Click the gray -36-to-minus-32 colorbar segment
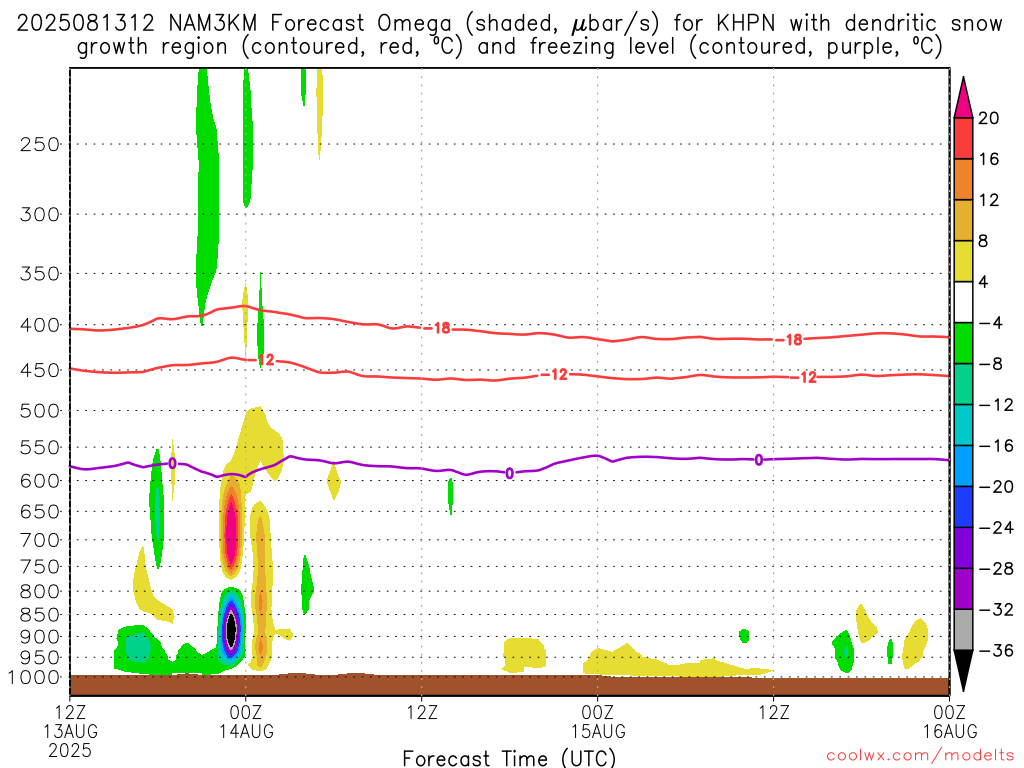The image size is (1024, 768). pos(963,630)
